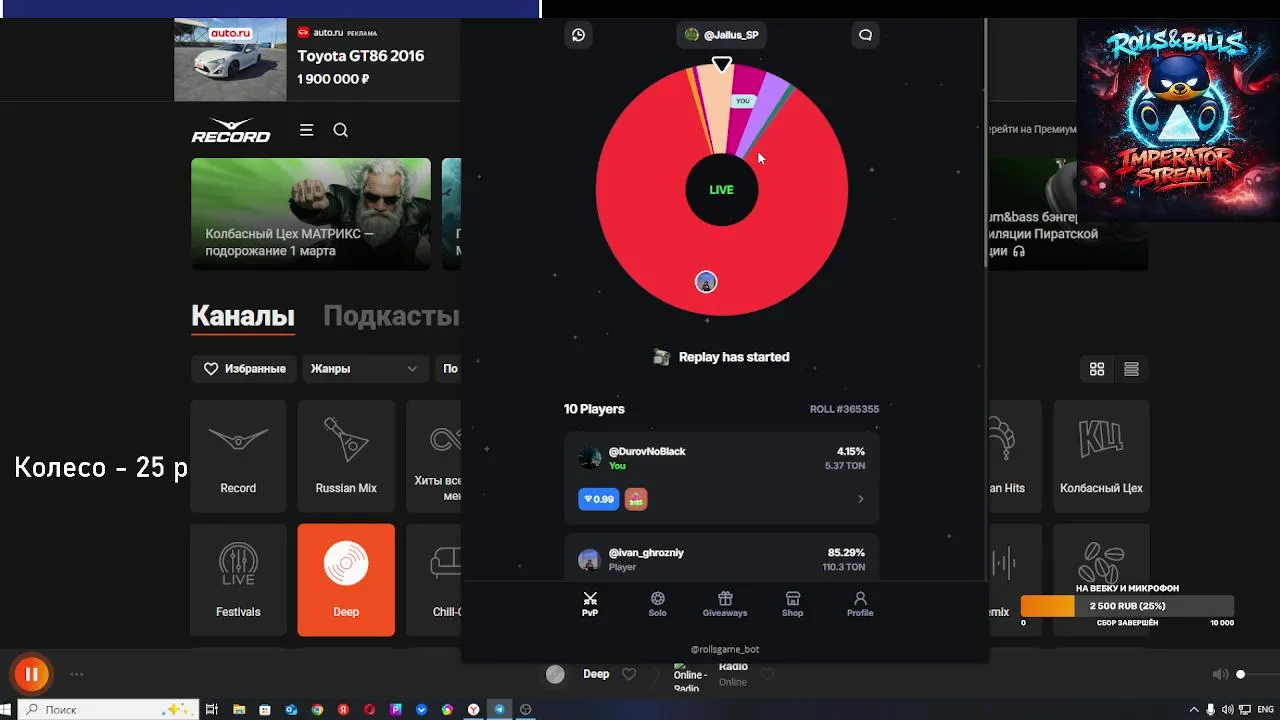This screenshot has height=720, width=1280.
Task: Open Chrome from the taskbar
Action: pyautogui.click(x=317, y=709)
